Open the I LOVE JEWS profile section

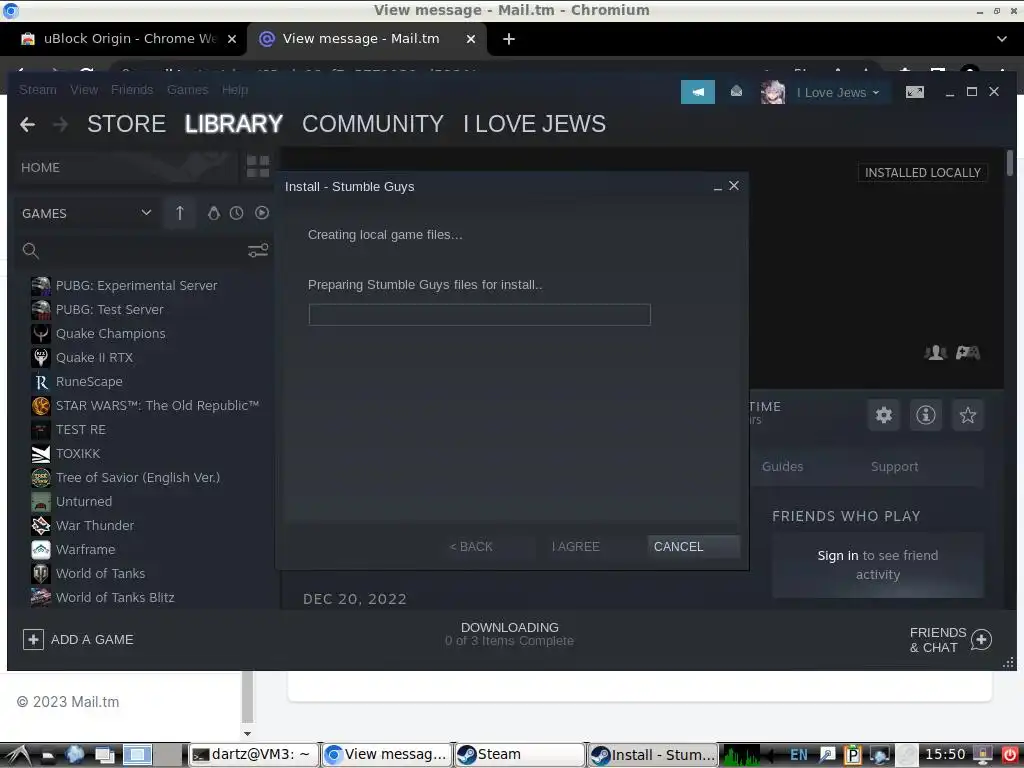535,124
